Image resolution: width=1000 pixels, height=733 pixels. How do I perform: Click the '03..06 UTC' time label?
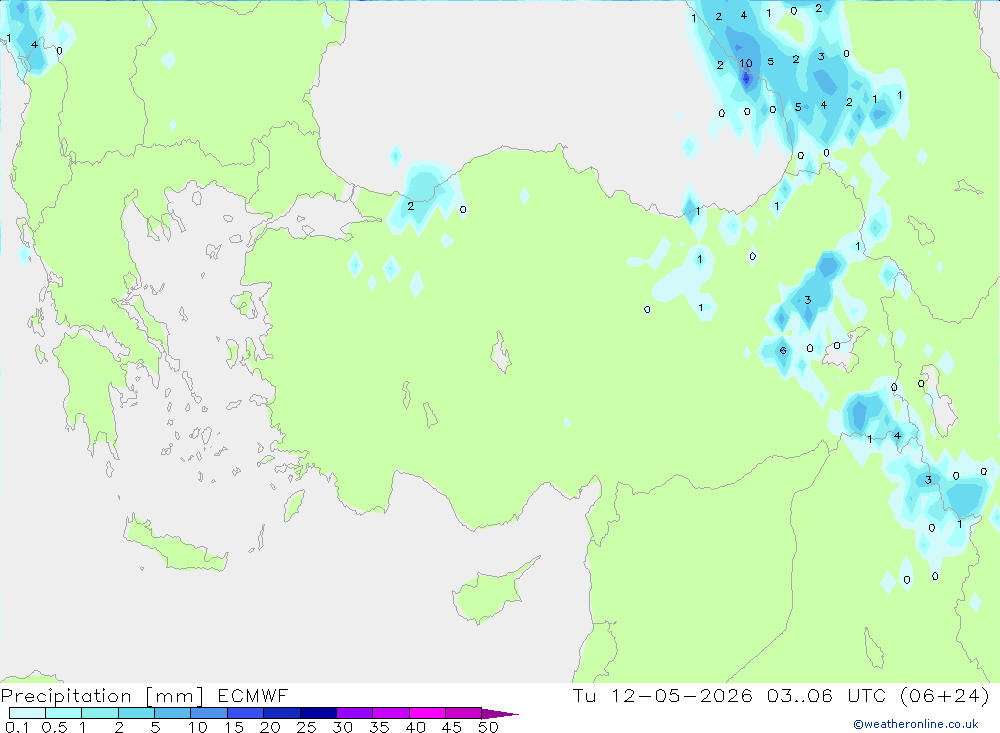tap(827, 696)
